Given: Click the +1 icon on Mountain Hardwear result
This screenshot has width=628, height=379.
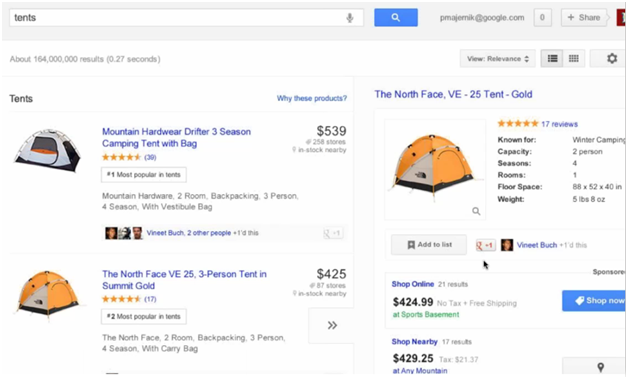Looking at the screenshot, I should point(332,233).
